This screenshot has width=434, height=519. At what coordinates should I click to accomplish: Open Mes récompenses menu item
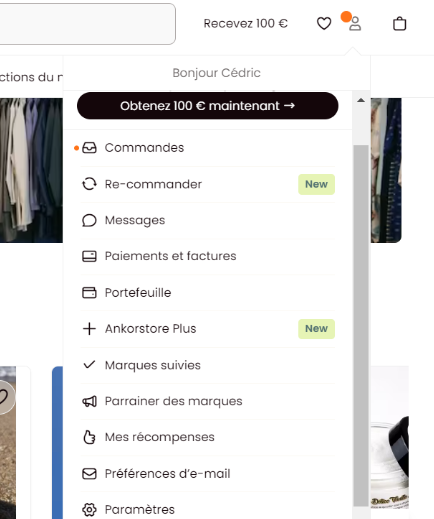click(207, 437)
